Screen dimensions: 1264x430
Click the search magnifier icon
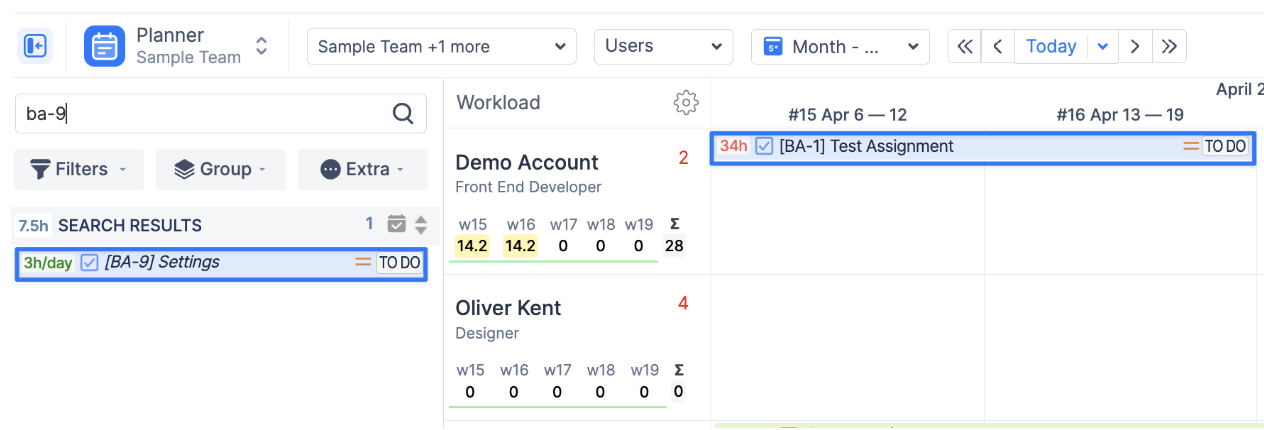[403, 114]
